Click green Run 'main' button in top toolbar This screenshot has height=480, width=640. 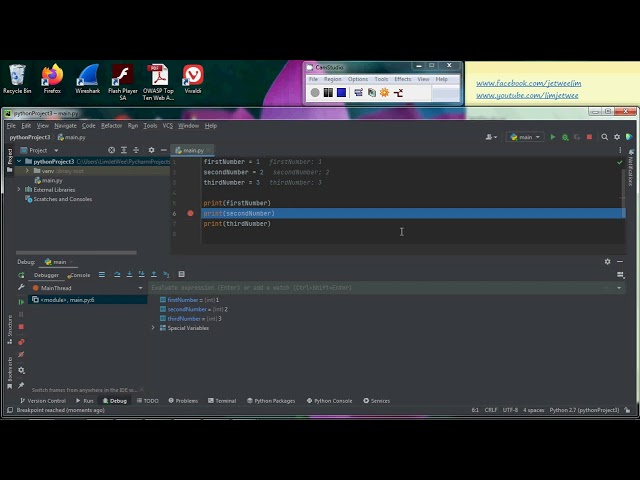553,137
